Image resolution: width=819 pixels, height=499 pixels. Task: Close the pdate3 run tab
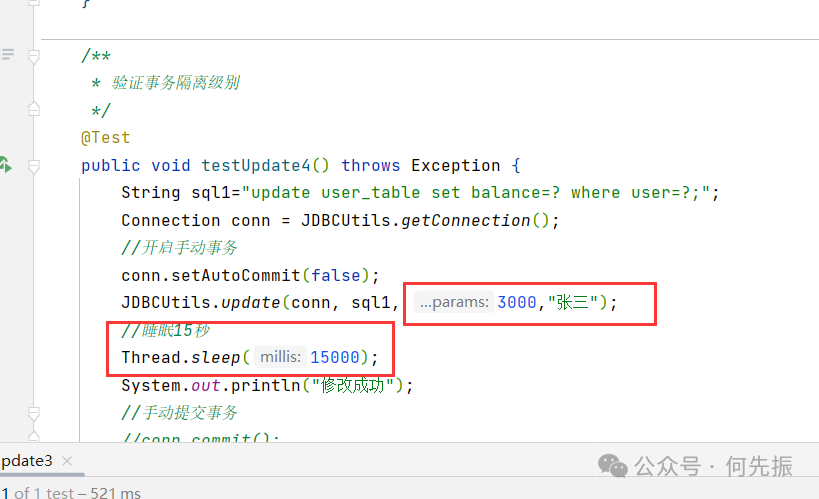(67, 461)
